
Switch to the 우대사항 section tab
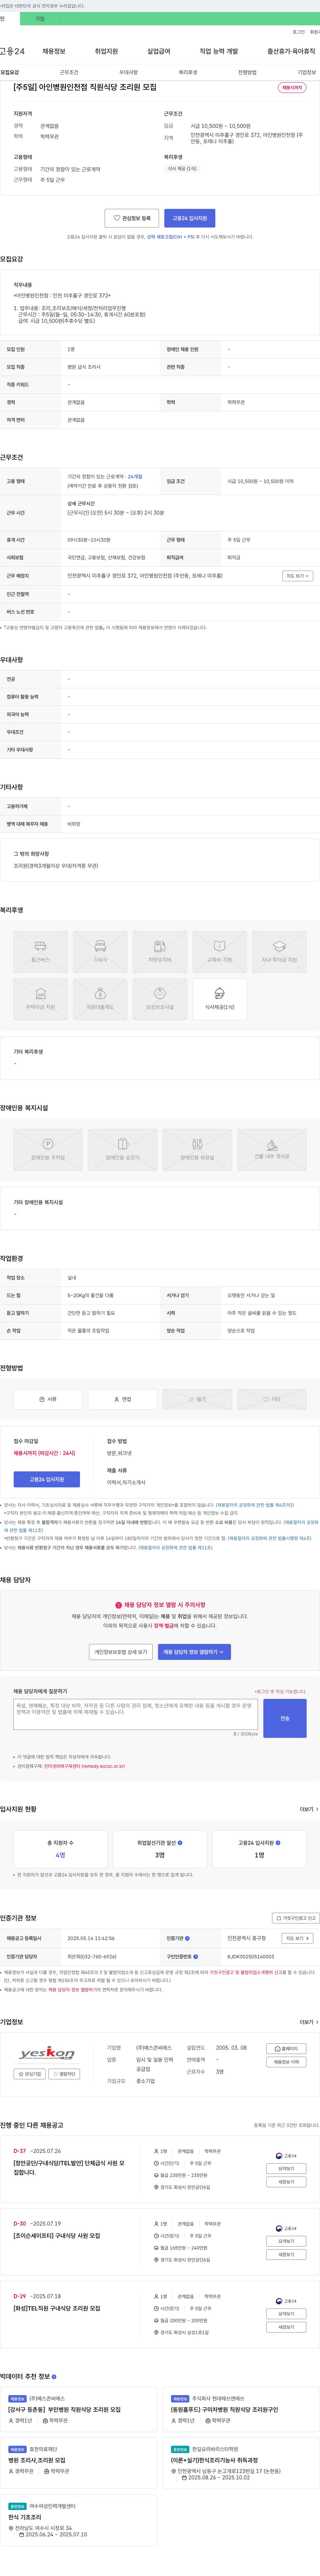click(x=128, y=72)
